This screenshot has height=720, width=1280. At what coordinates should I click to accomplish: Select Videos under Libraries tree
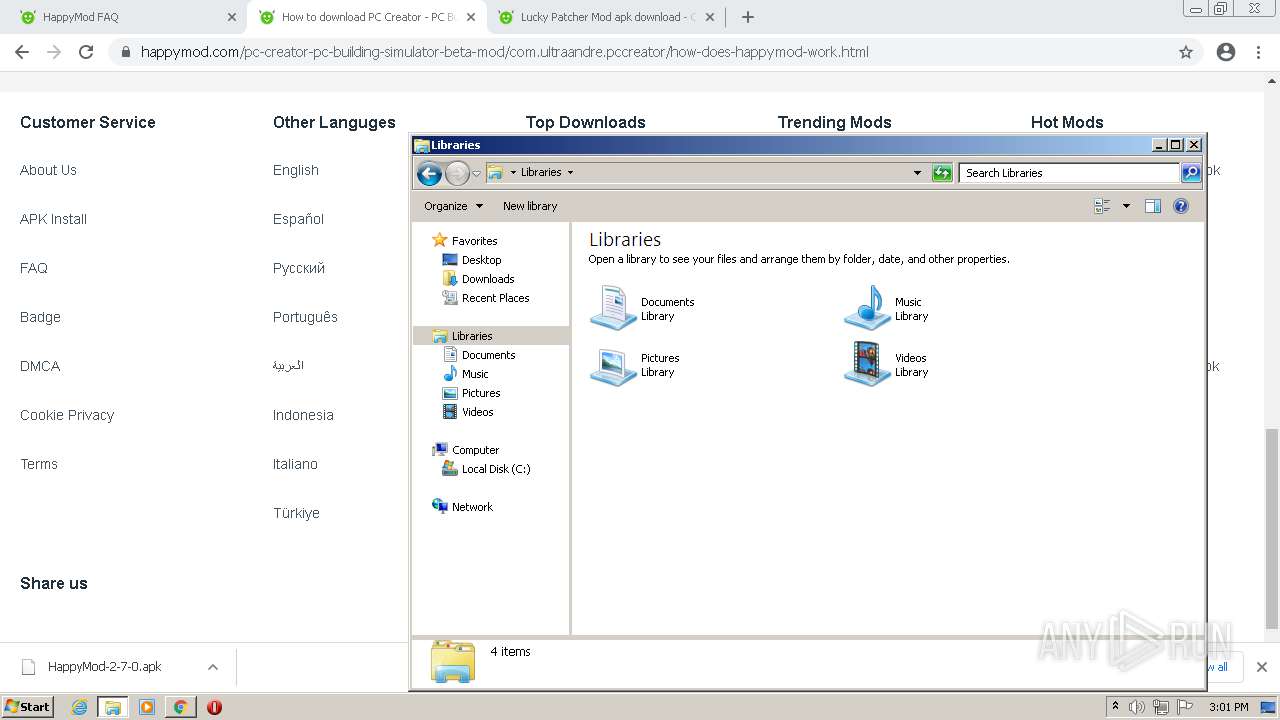[x=468, y=412]
